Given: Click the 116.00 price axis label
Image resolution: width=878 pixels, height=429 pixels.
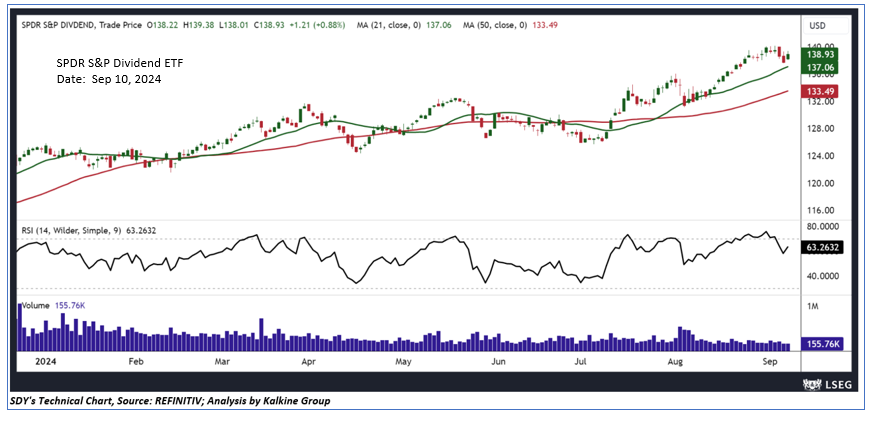Looking at the screenshot, I should coord(819,211).
